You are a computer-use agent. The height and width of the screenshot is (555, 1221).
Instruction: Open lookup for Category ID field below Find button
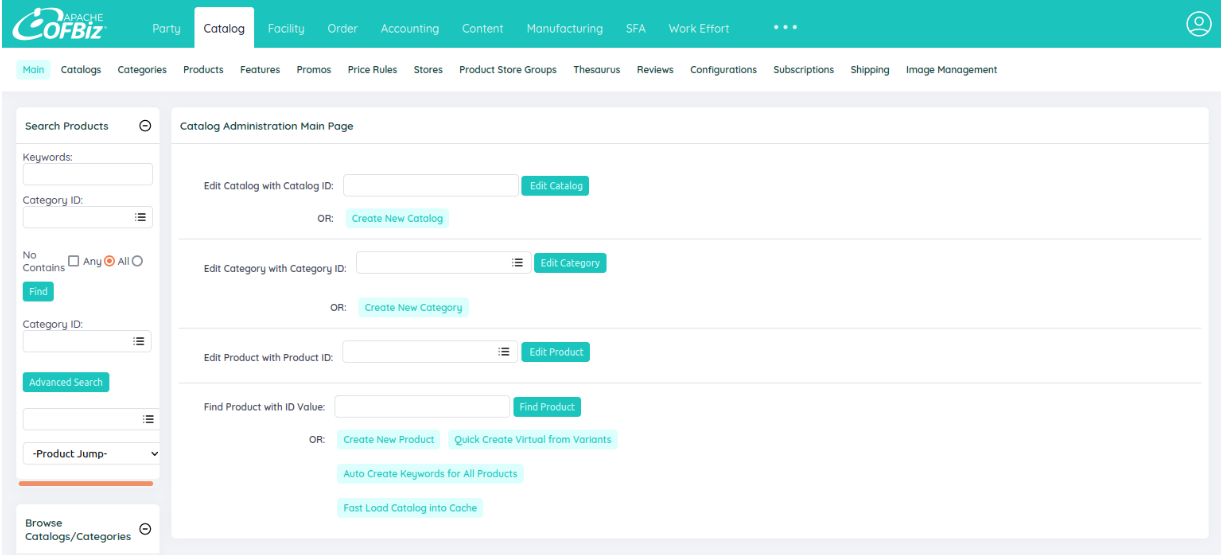coord(140,341)
